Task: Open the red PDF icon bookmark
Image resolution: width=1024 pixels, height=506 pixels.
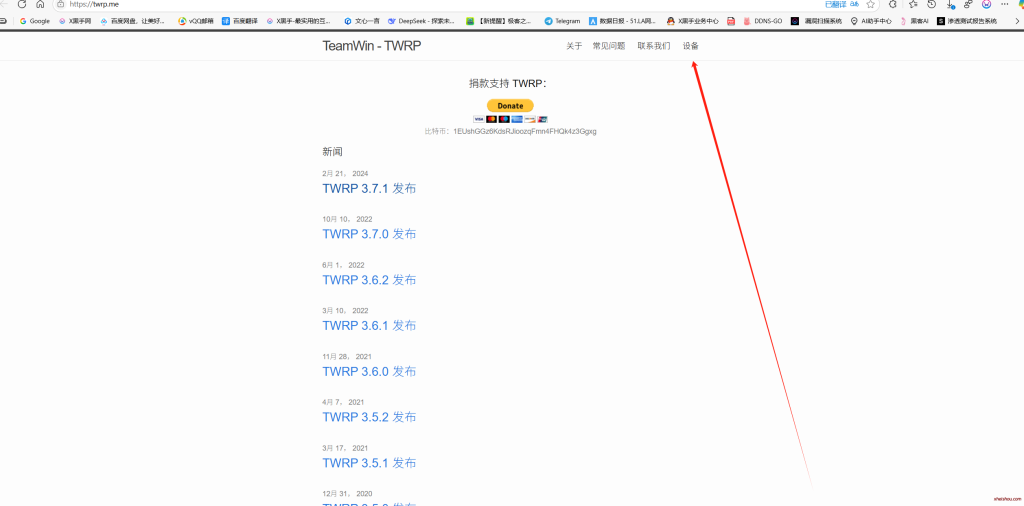Action: 731,21
